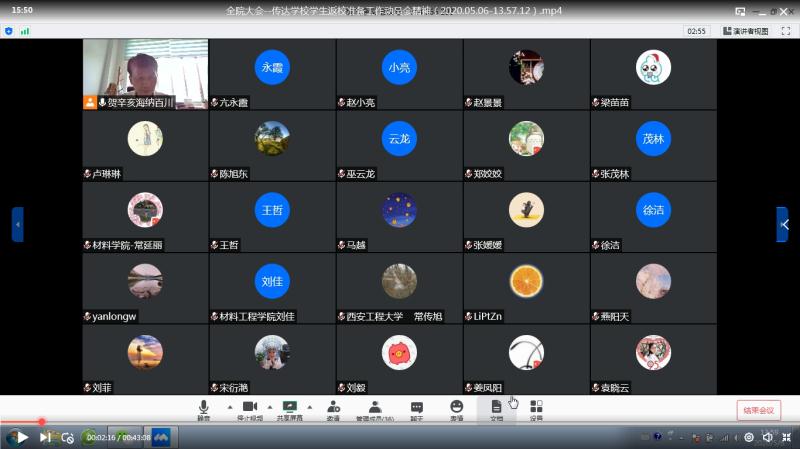The height and width of the screenshot is (449, 800).
Task: Open the invite participants icon
Action: (333, 409)
